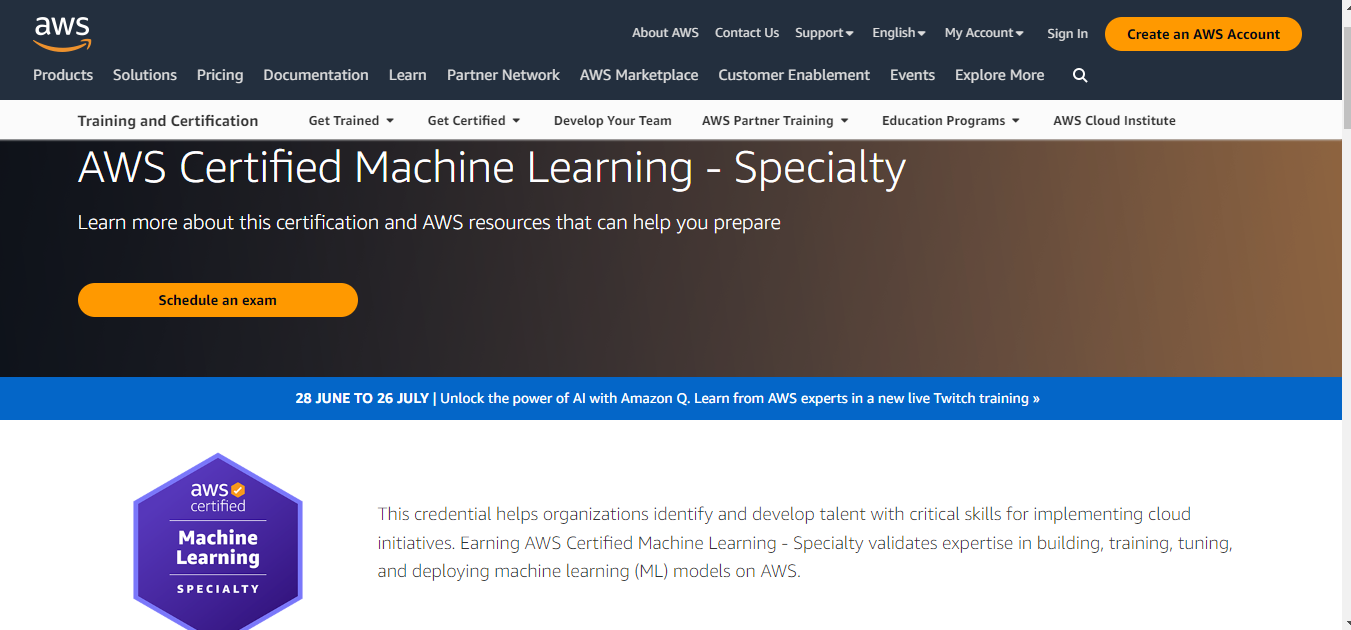Expand the Get Trained menu
This screenshot has height=630, width=1351.
point(351,121)
